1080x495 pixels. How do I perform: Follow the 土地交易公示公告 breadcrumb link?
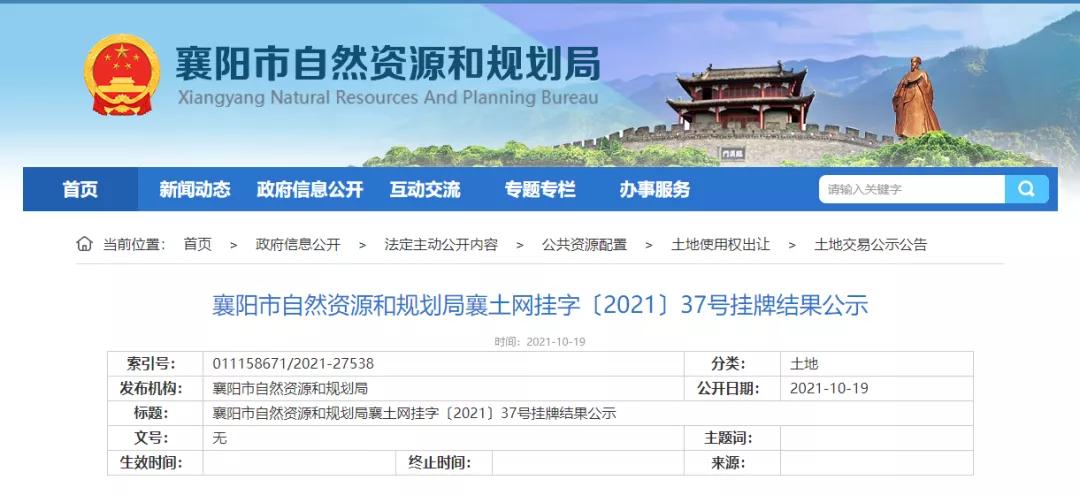871,244
